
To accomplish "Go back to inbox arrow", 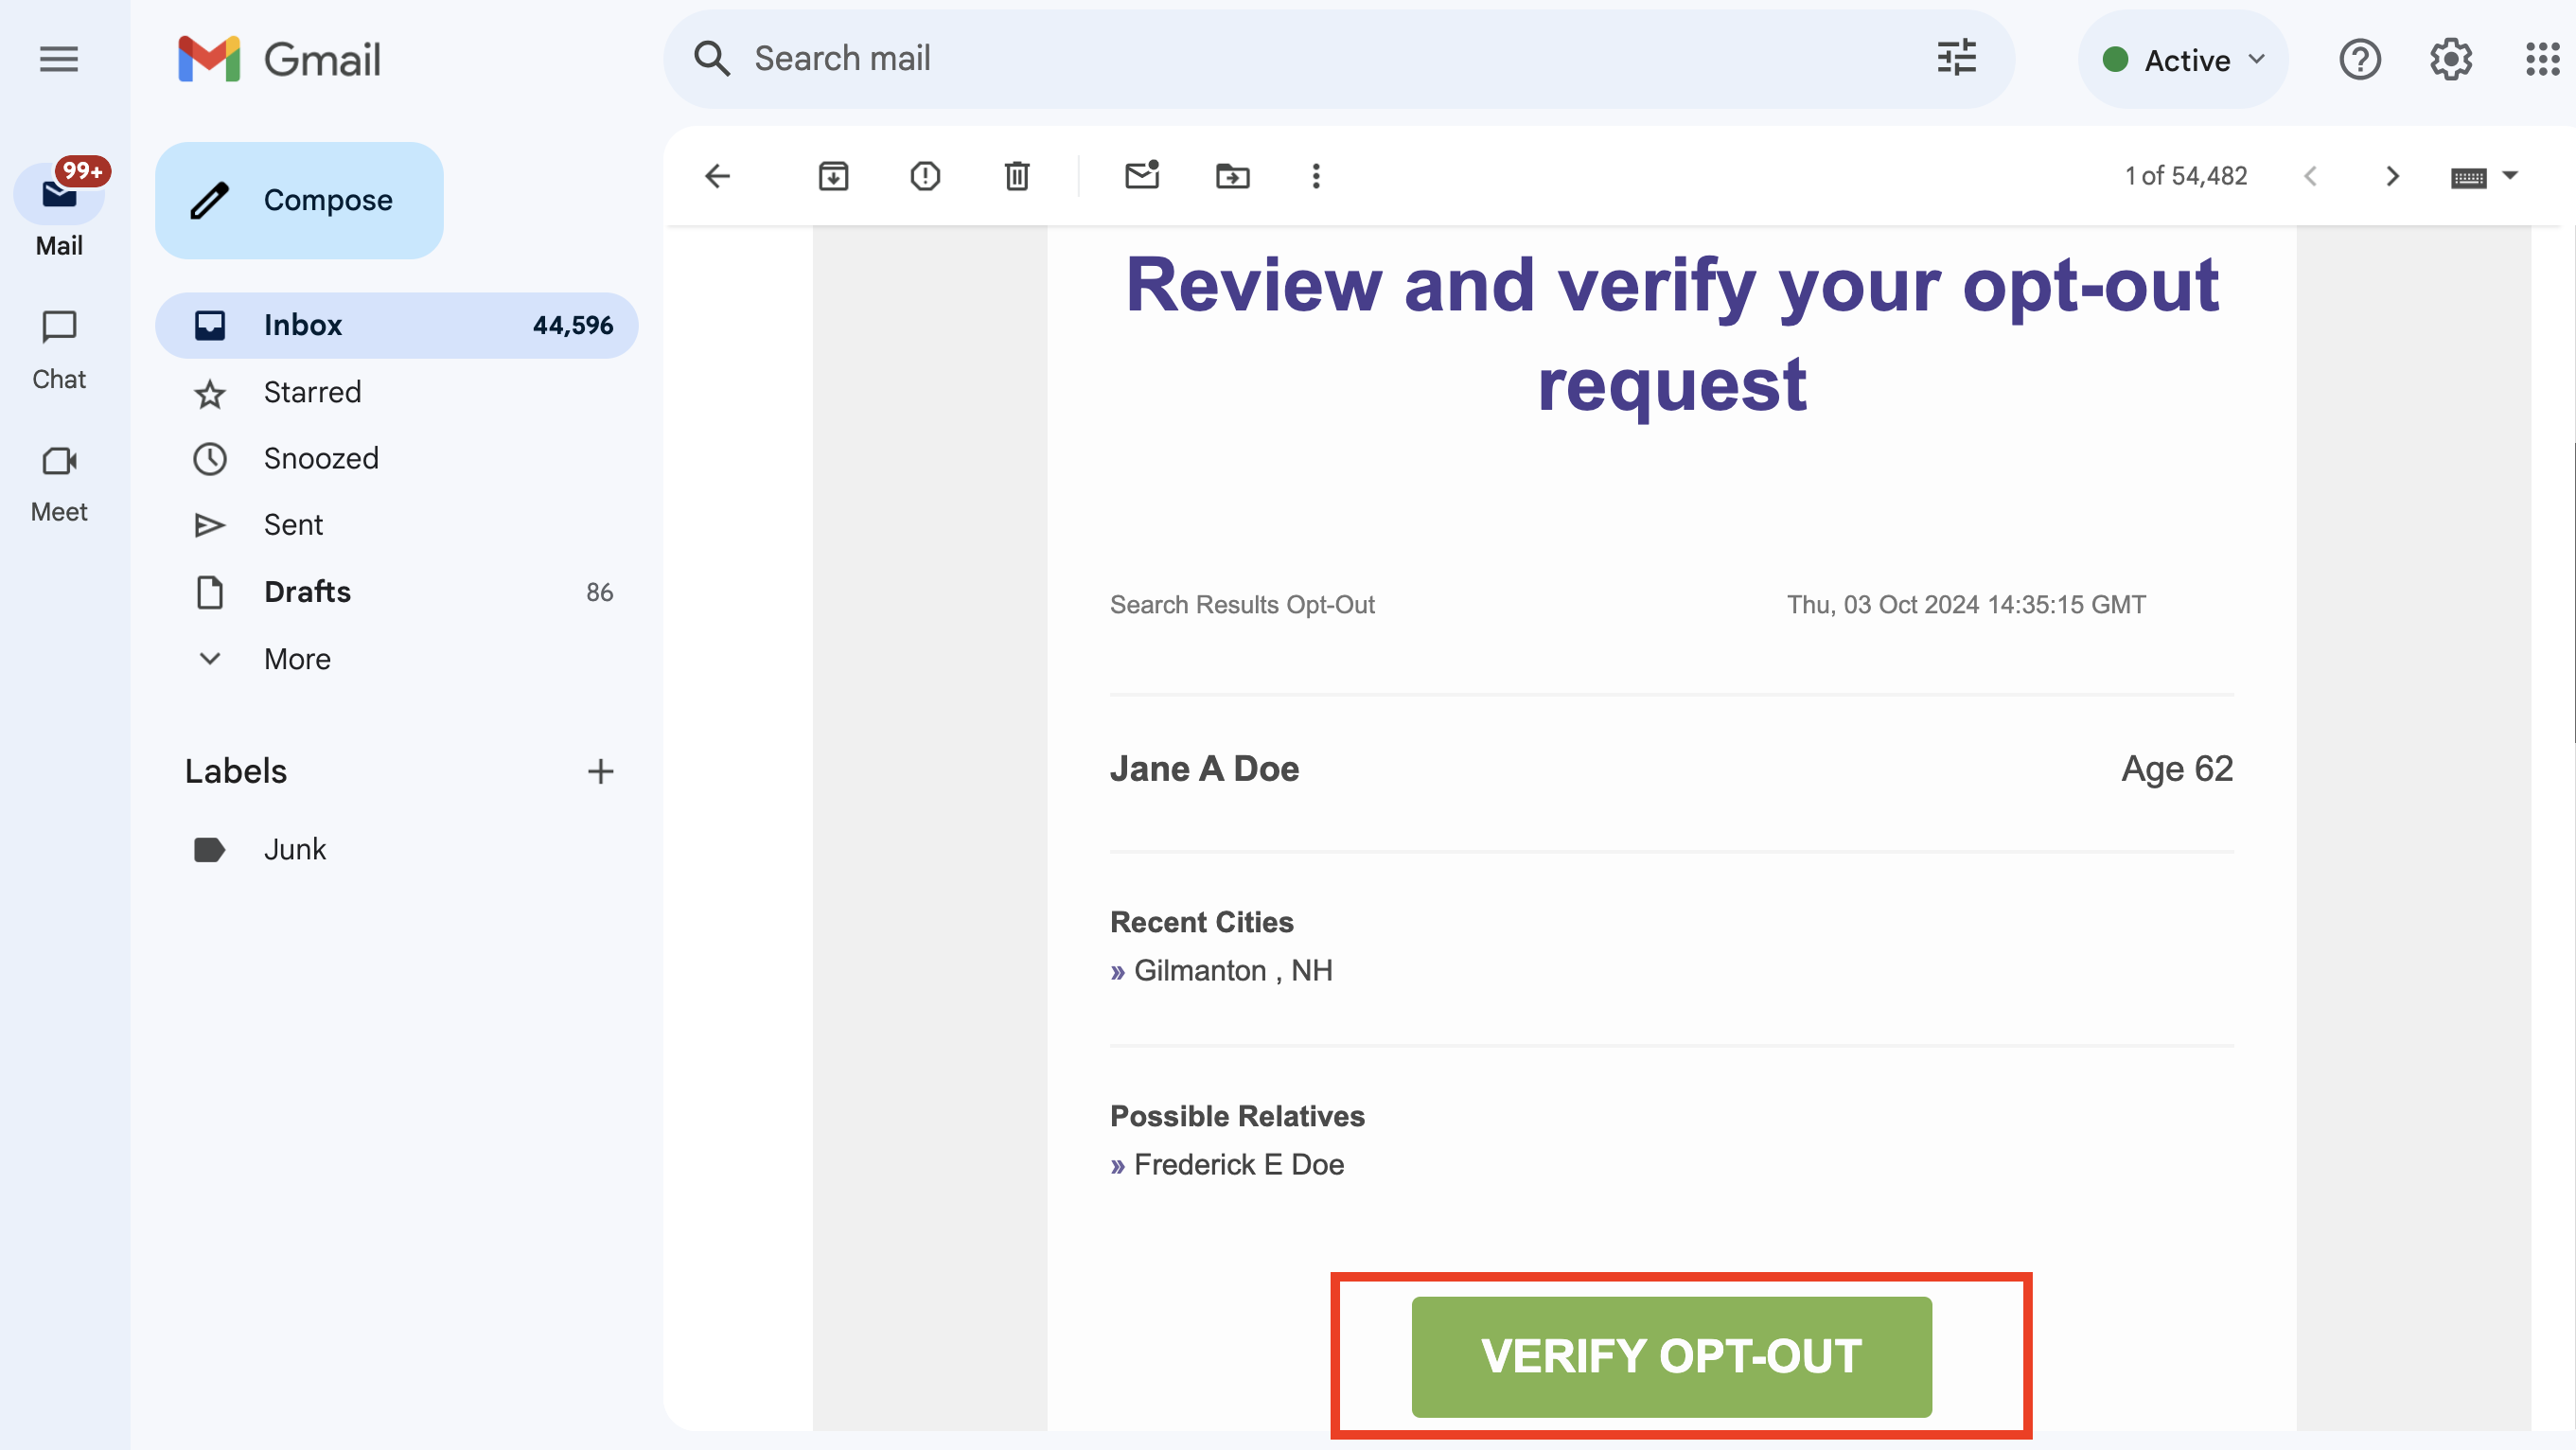I will point(717,176).
